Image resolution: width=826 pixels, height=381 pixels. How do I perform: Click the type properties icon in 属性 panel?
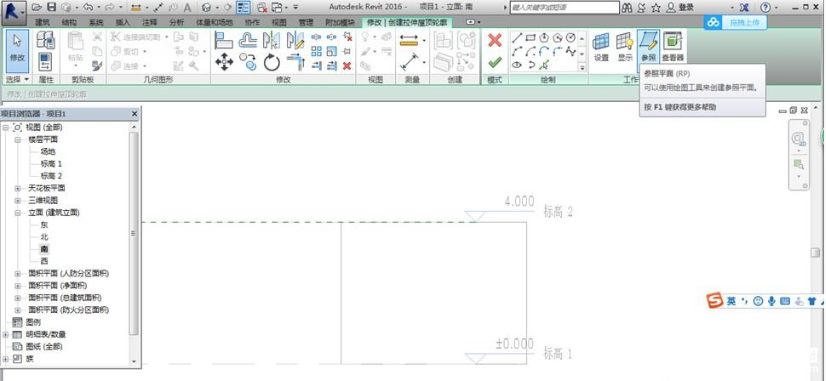coord(46,40)
